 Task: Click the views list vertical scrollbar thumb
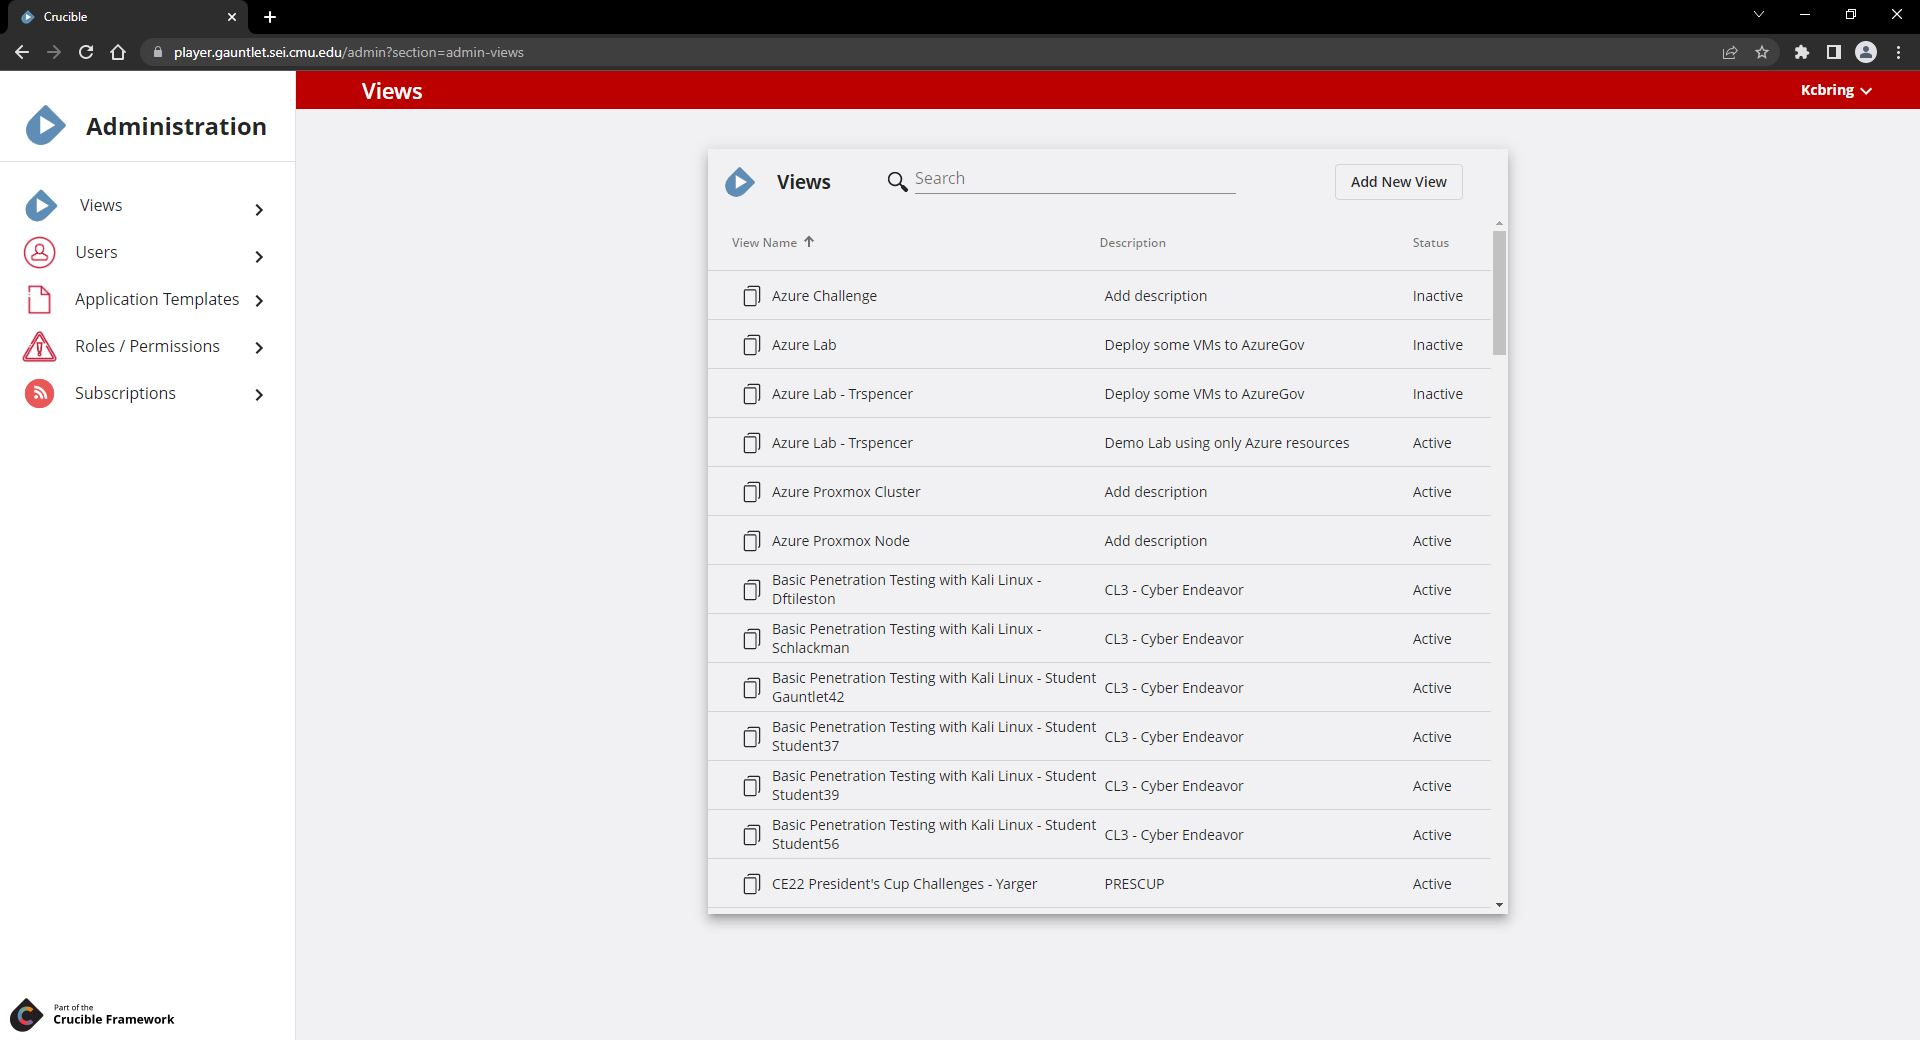click(x=1498, y=292)
